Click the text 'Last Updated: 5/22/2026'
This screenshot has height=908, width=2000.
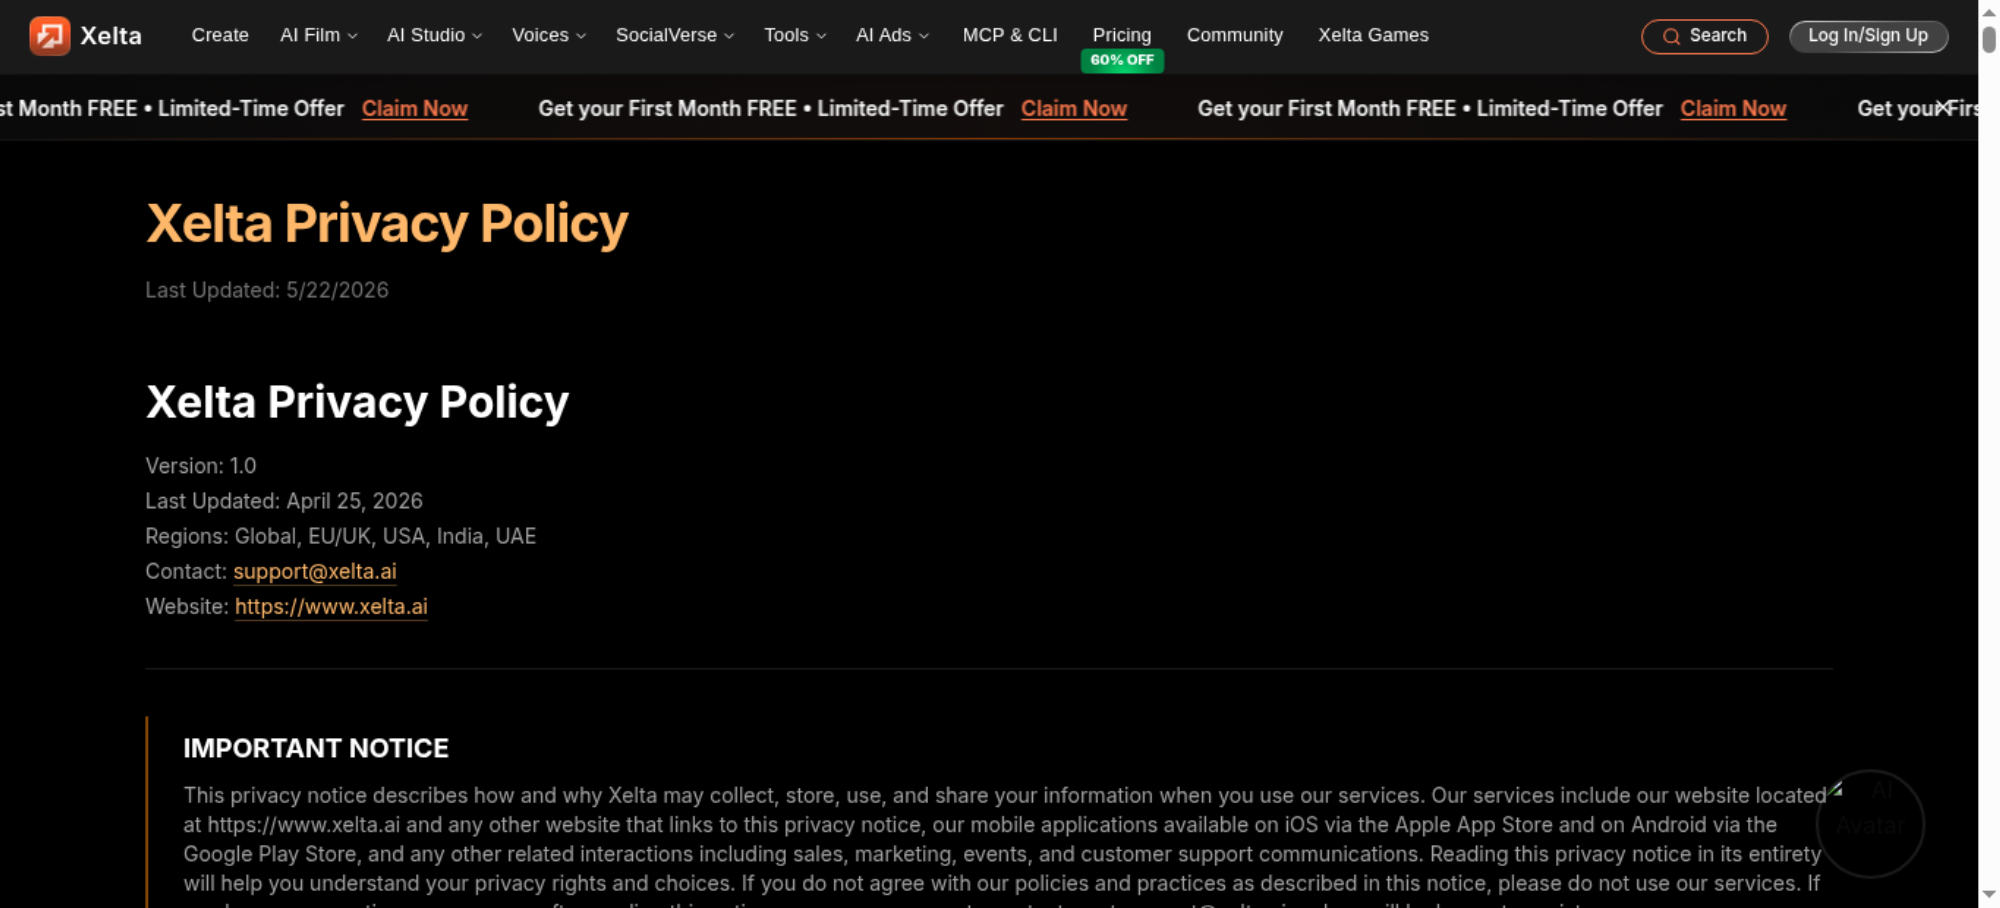tap(267, 290)
